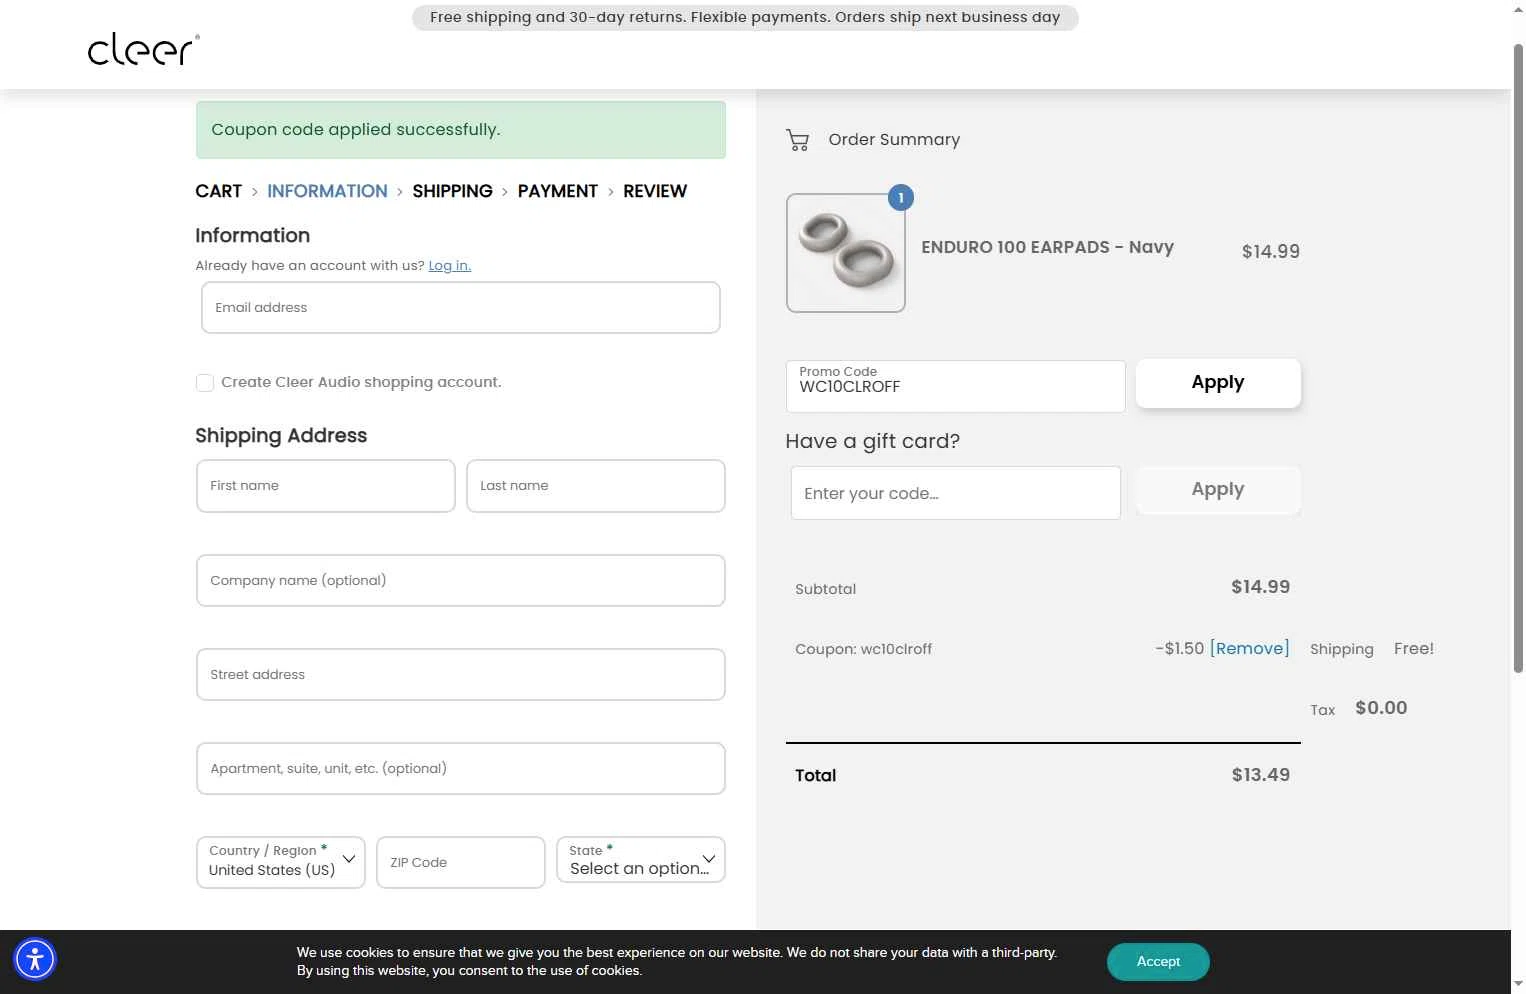Viewport: 1526px width, 994px height.
Task: Click the Promo Code input field
Action: (956, 386)
